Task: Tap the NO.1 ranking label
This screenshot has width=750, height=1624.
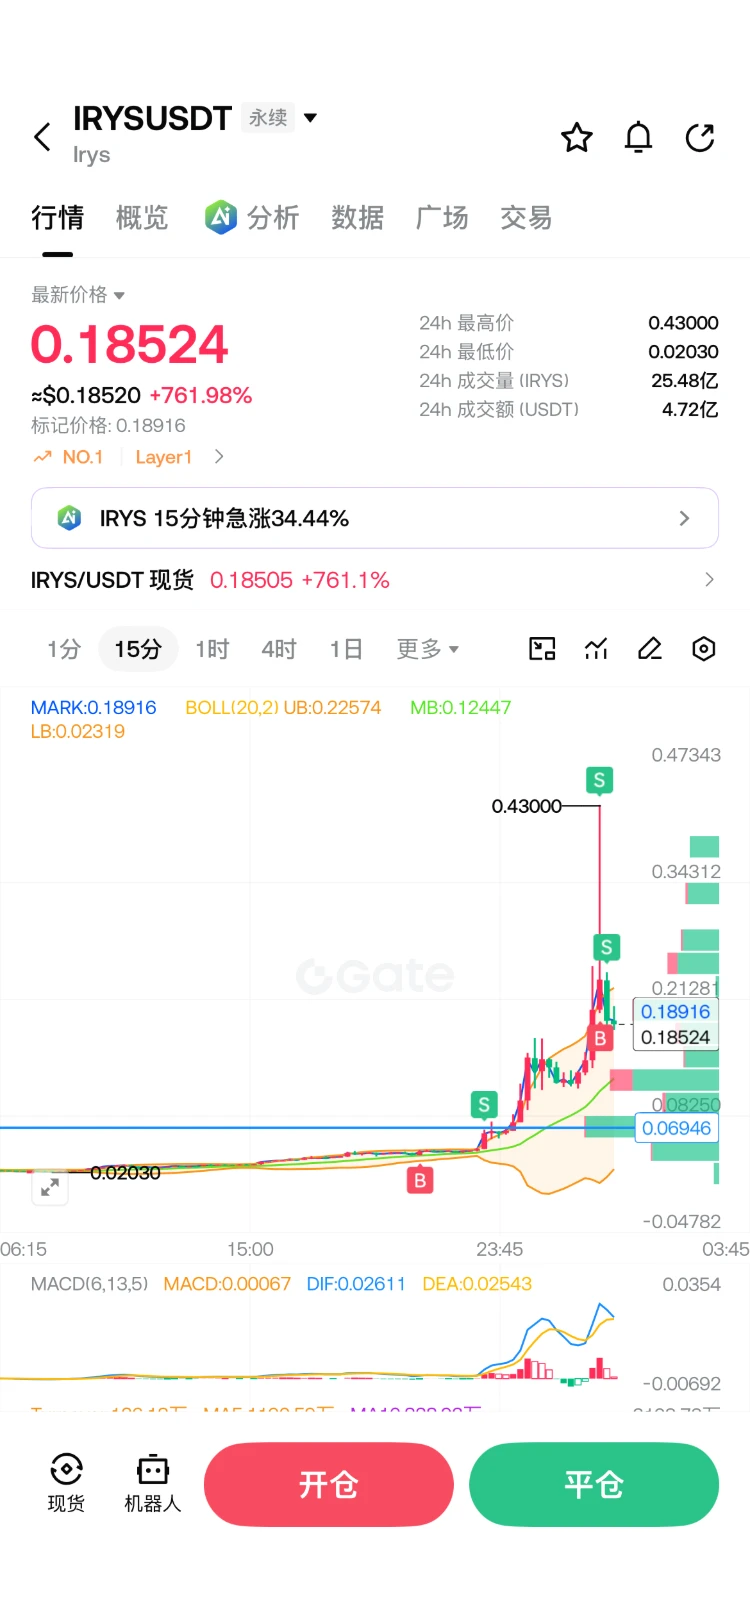Action: click(83, 457)
